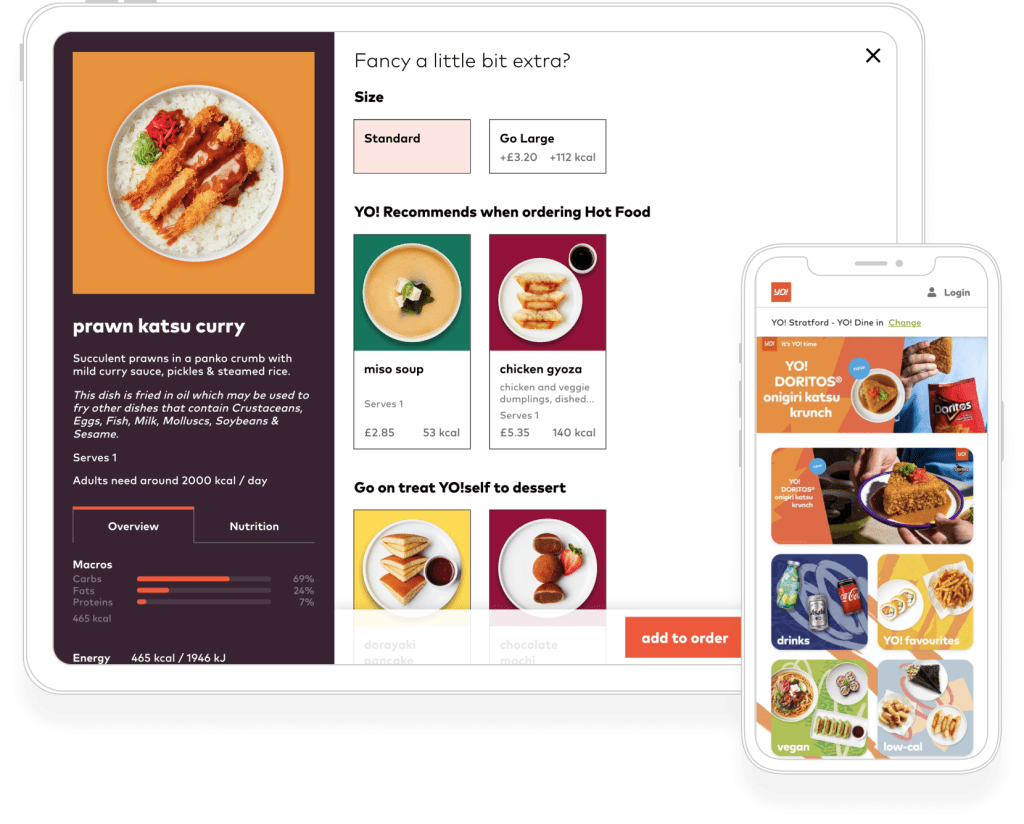1024x824 pixels.
Task: Change the restaurant location via the Change link
Action: point(904,323)
